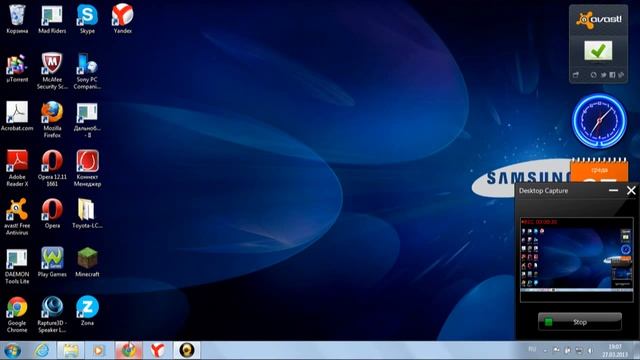Click the Yandex browser taskbar icon
Image resolution: width=640 pixels, height=360 pixels.
coord(158,350)
